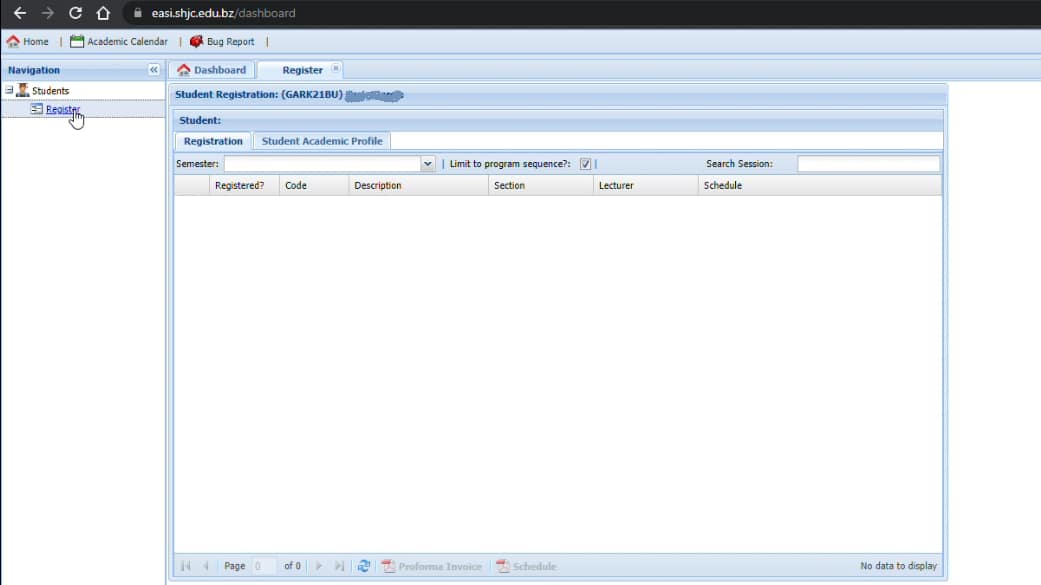Navigate back in the browser
Screen dimensions: 1041x585
19,13
